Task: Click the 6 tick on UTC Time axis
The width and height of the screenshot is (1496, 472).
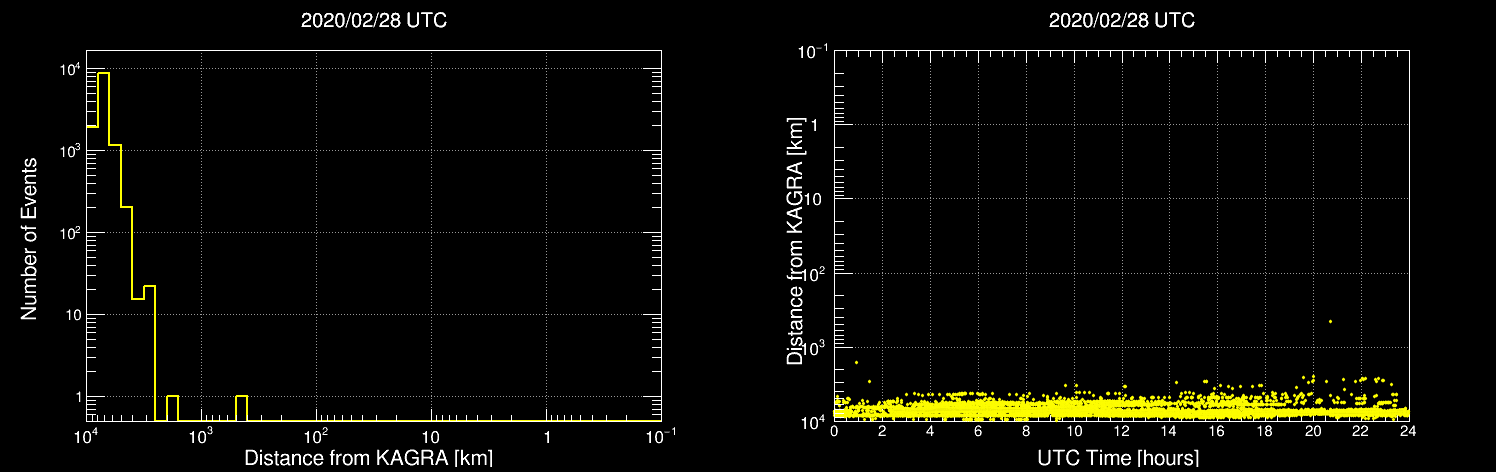Action: pyautogui.click(x=978, y=432)
